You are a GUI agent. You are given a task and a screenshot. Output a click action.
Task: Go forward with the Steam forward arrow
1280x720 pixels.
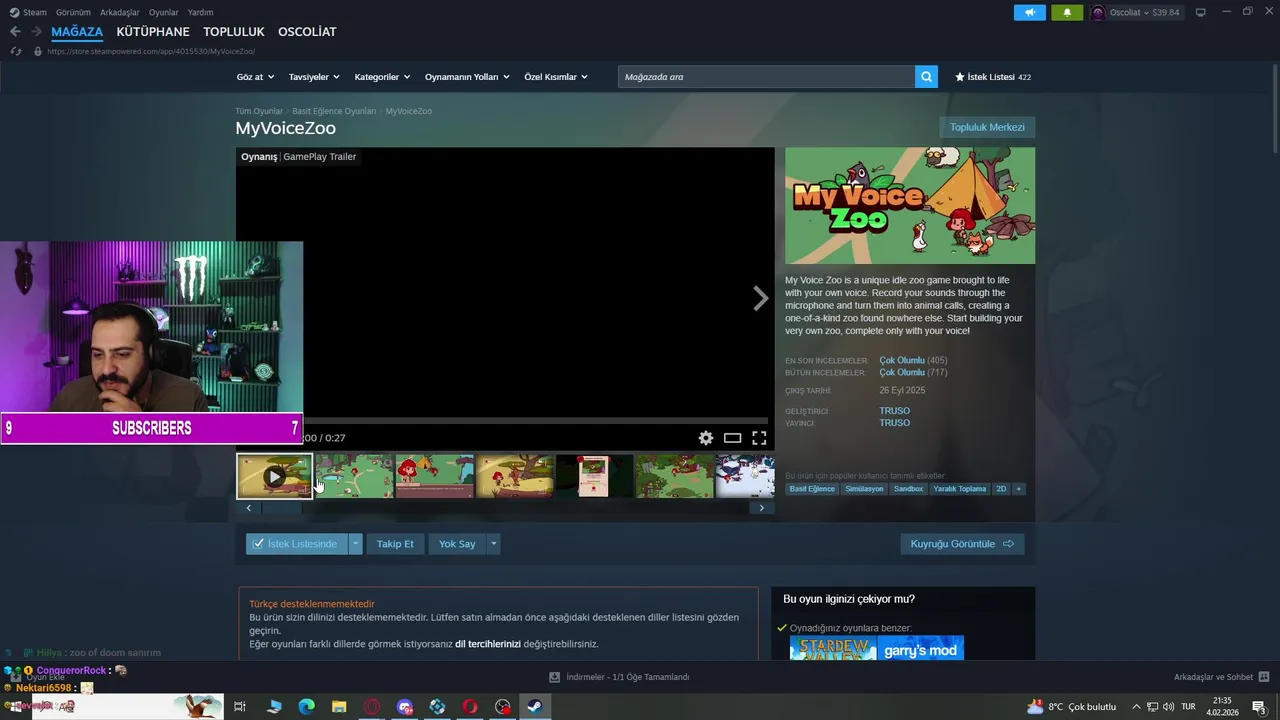coord(36,32)
